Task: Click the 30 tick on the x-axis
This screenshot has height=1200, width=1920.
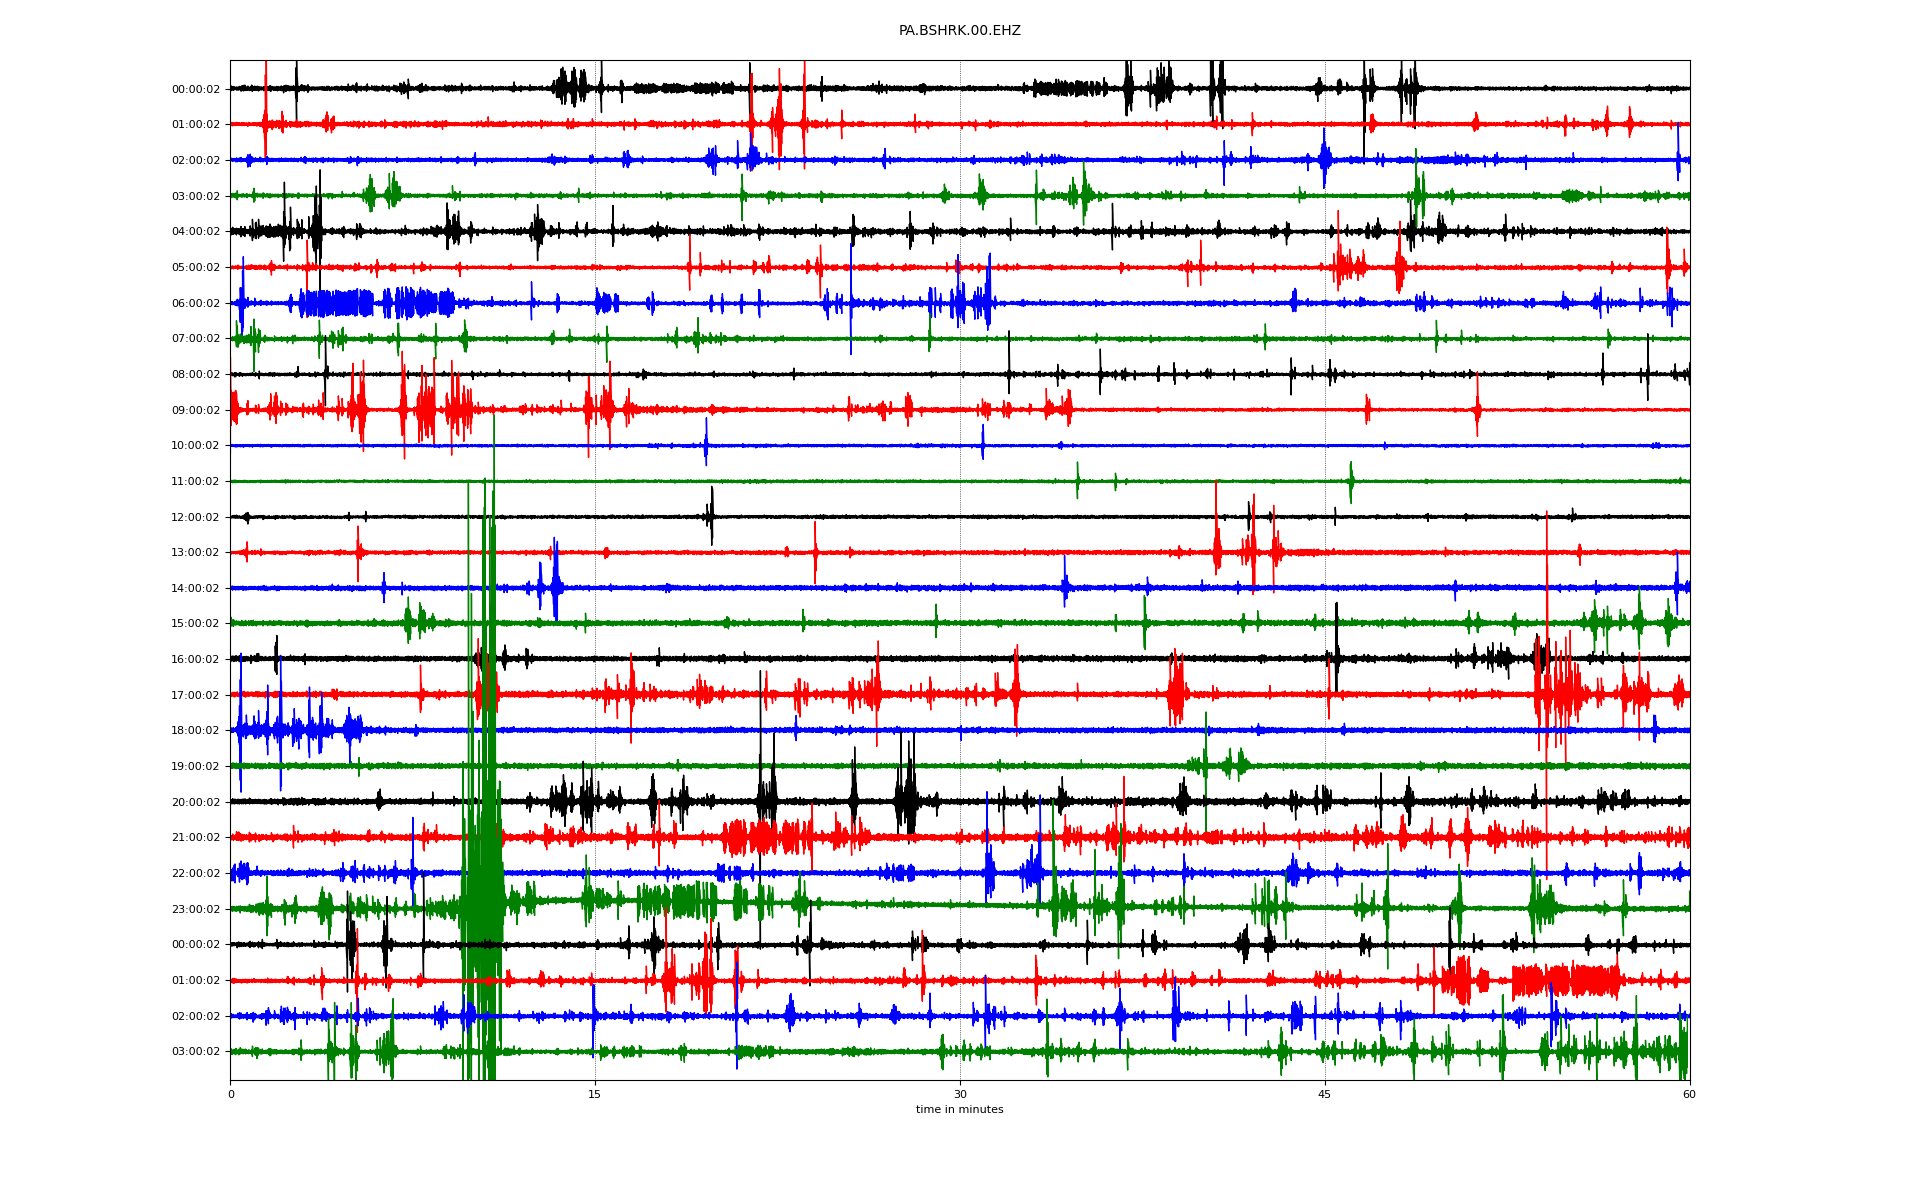Action: coord(960,1094)
